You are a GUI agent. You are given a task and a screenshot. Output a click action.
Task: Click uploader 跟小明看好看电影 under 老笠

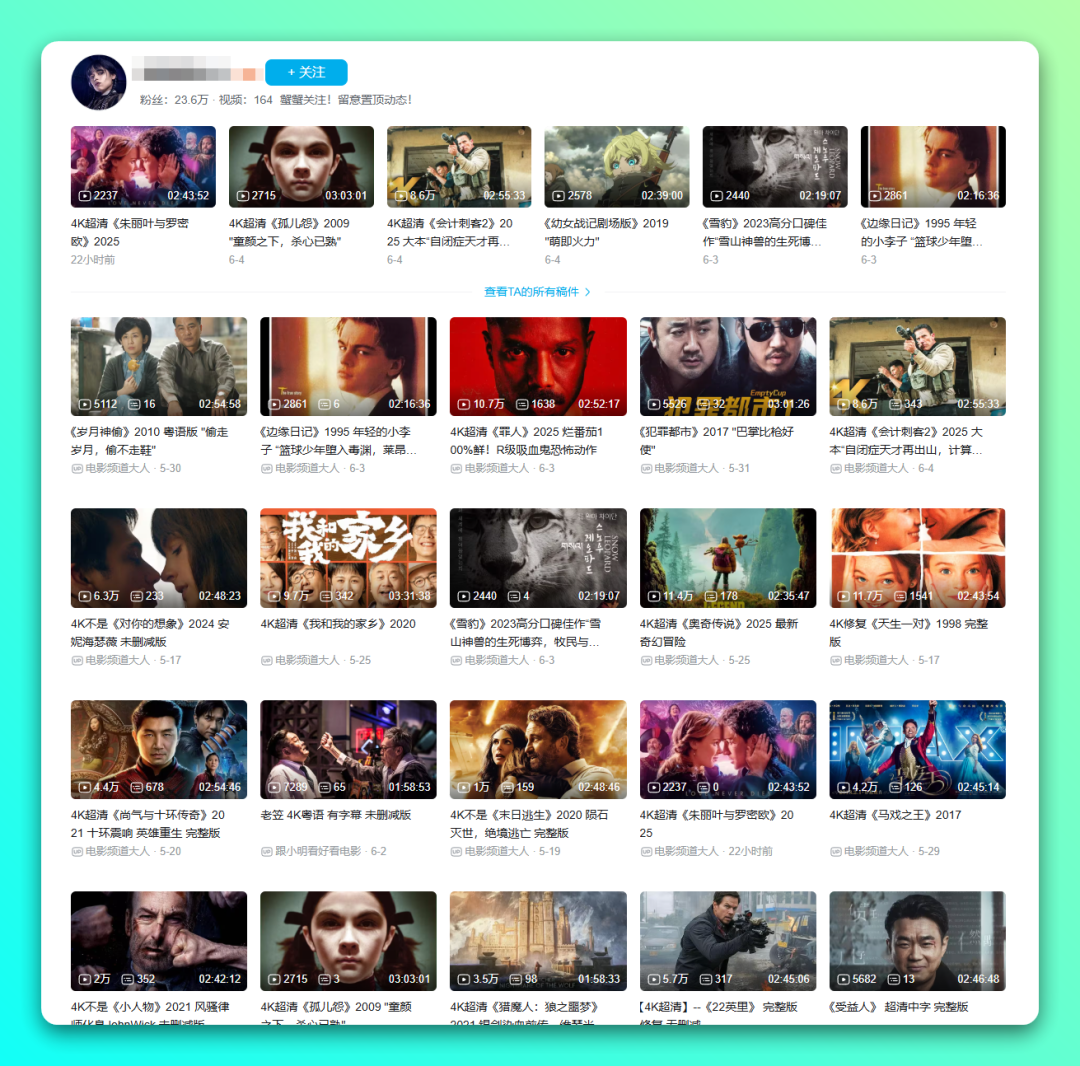tap(318, 851)
